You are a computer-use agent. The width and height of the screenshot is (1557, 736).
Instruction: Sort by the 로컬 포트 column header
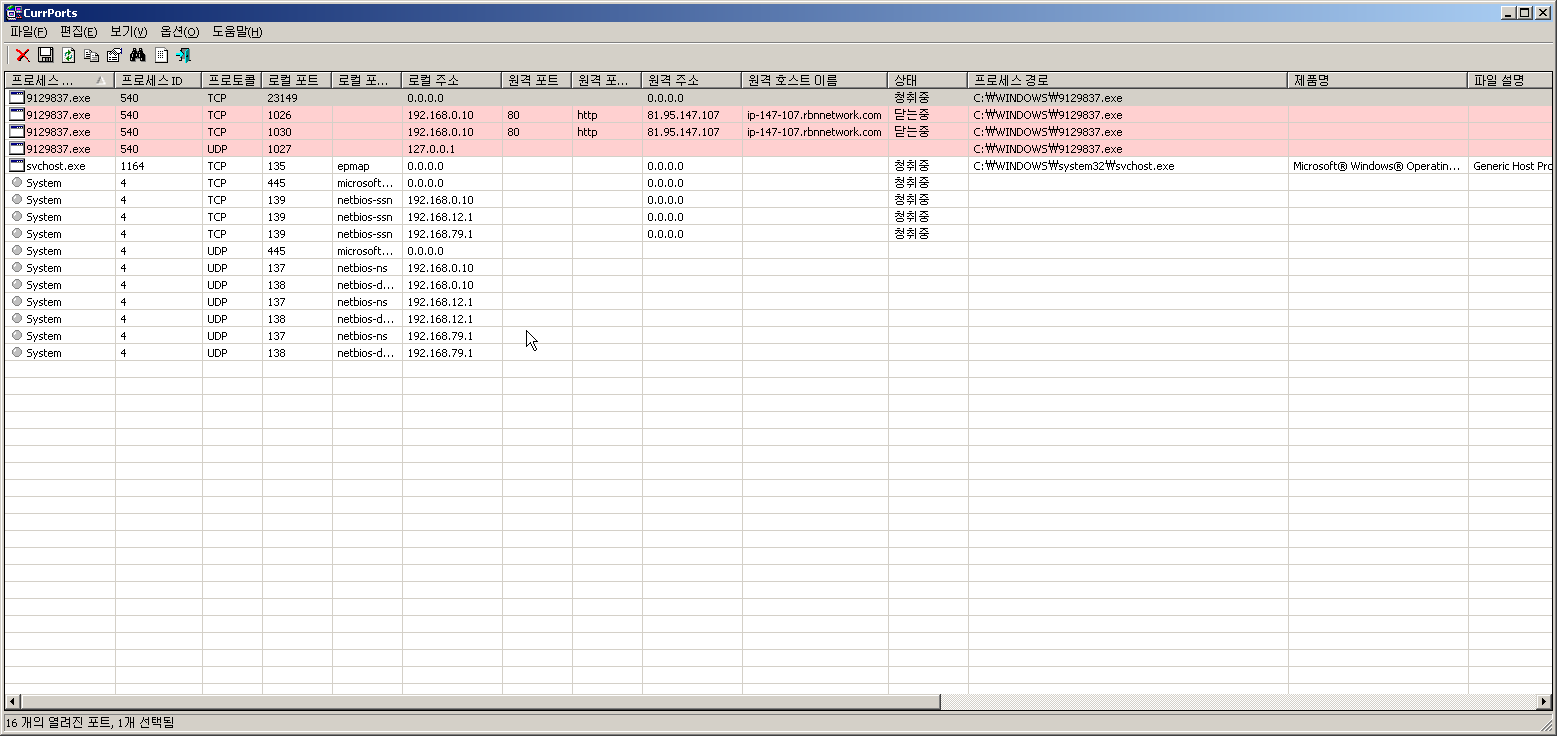pyautogui.click(x=296, y=80)
